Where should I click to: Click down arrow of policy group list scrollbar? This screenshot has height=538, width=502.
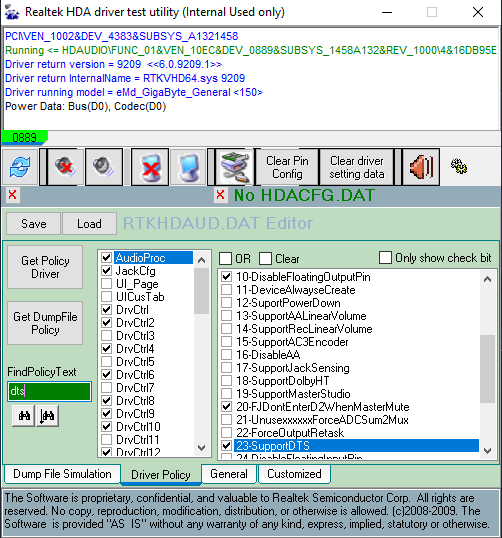click(x=202, y=448)
